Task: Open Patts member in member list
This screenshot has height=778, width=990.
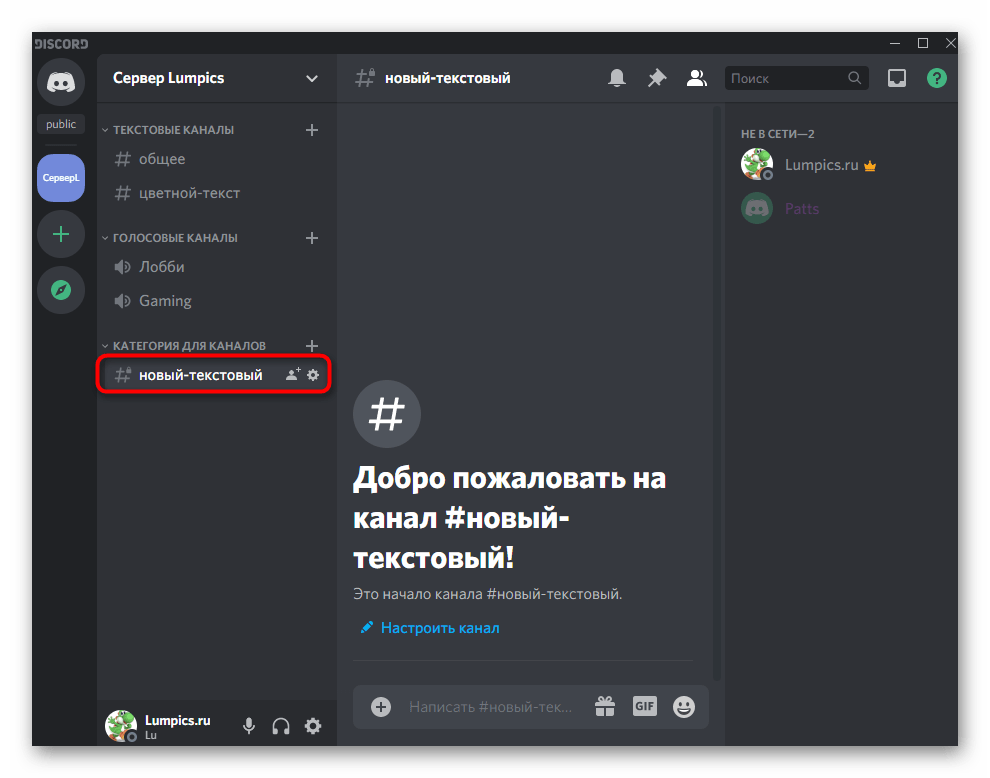Action: click(840, 208)
